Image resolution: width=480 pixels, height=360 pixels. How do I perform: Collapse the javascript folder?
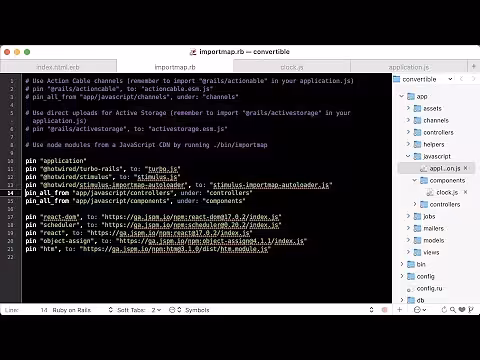[x=408, y=156]
